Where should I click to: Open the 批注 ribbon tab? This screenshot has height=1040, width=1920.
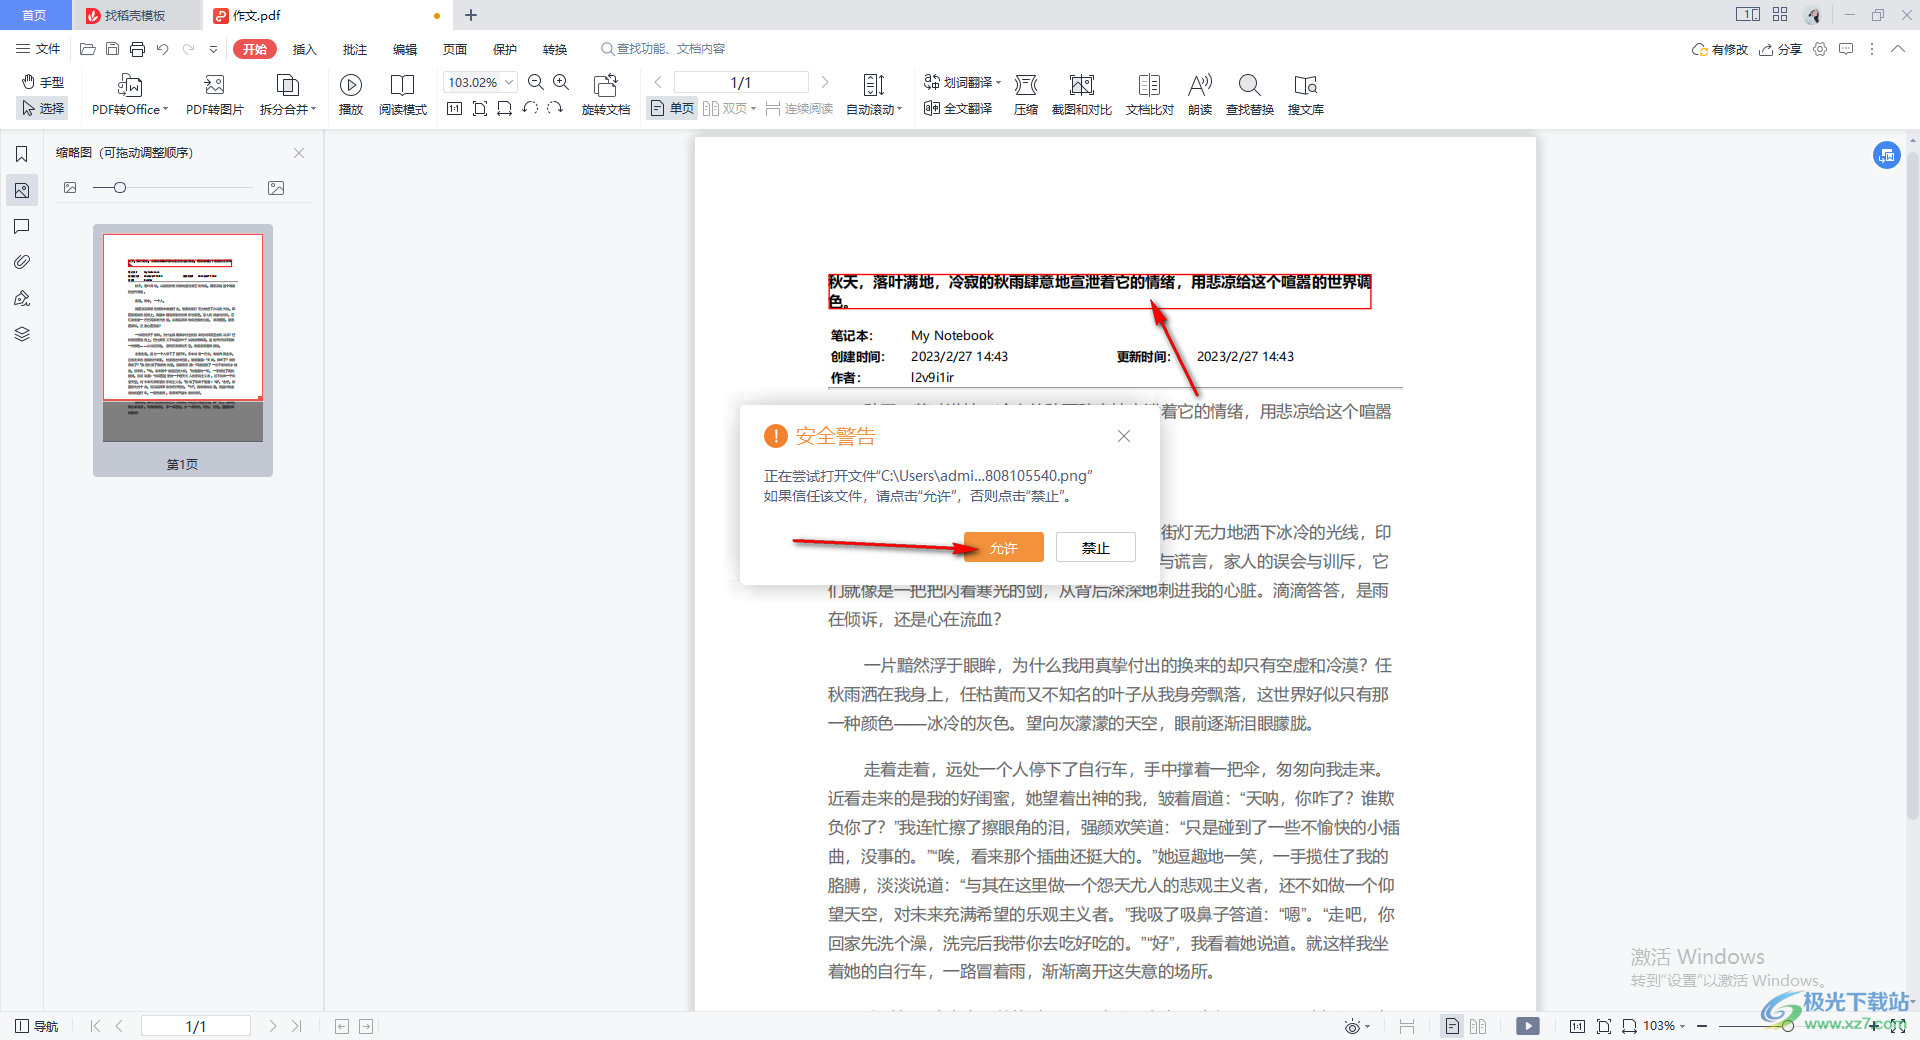click(x=354, y=49)
